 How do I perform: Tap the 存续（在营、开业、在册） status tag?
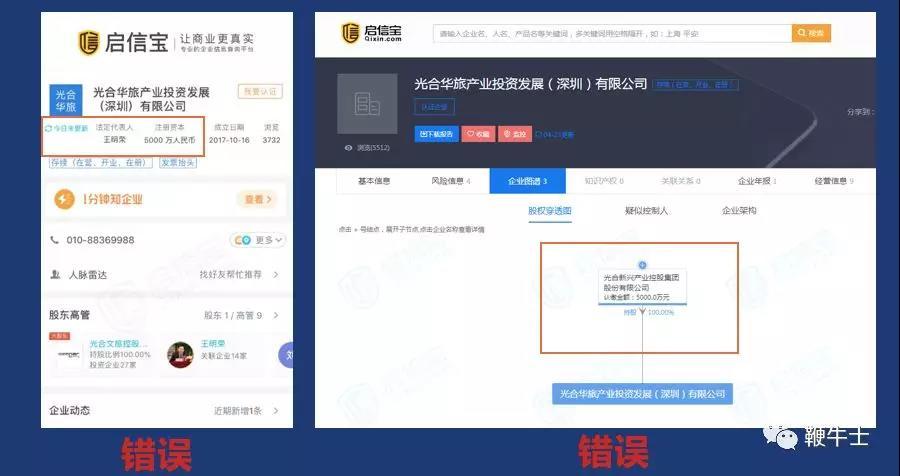[x=101, y=163]
